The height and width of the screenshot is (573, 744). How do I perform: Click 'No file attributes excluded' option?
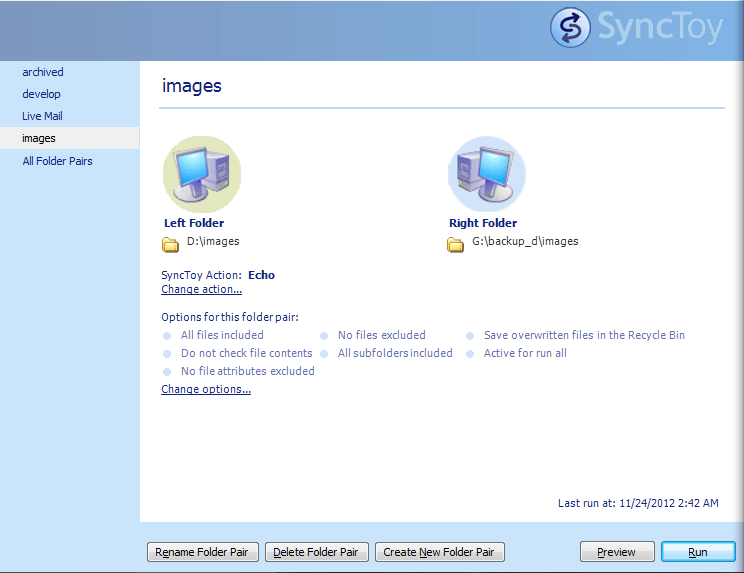click(248, 371)
